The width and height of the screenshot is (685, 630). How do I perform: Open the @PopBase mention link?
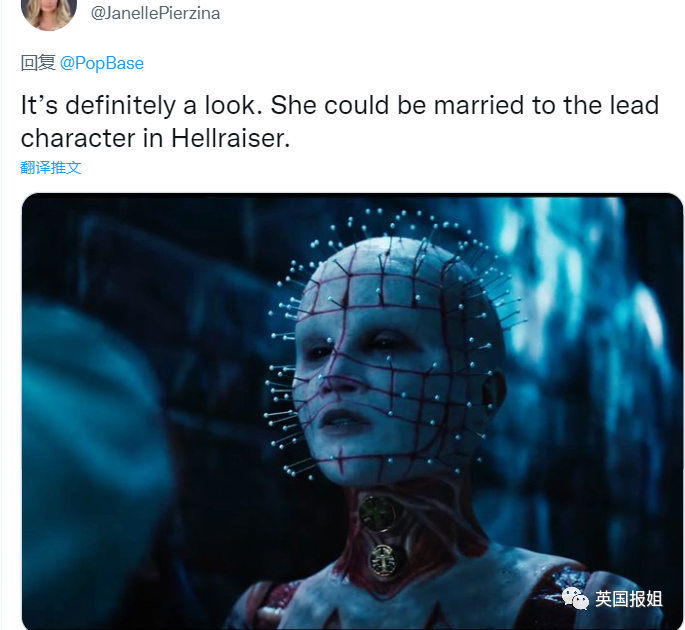(102, 63)
